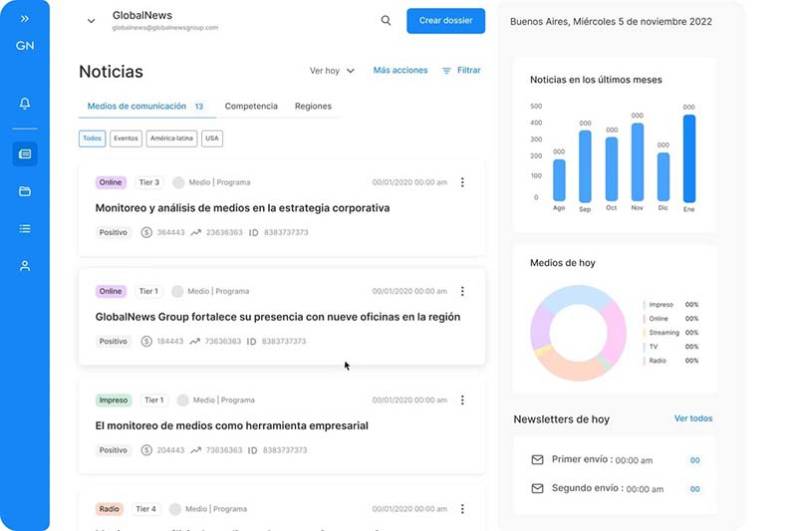Click the dollar value icon on Monitoreo y análisis card
The image size is (797, 531).
[146, 232]
